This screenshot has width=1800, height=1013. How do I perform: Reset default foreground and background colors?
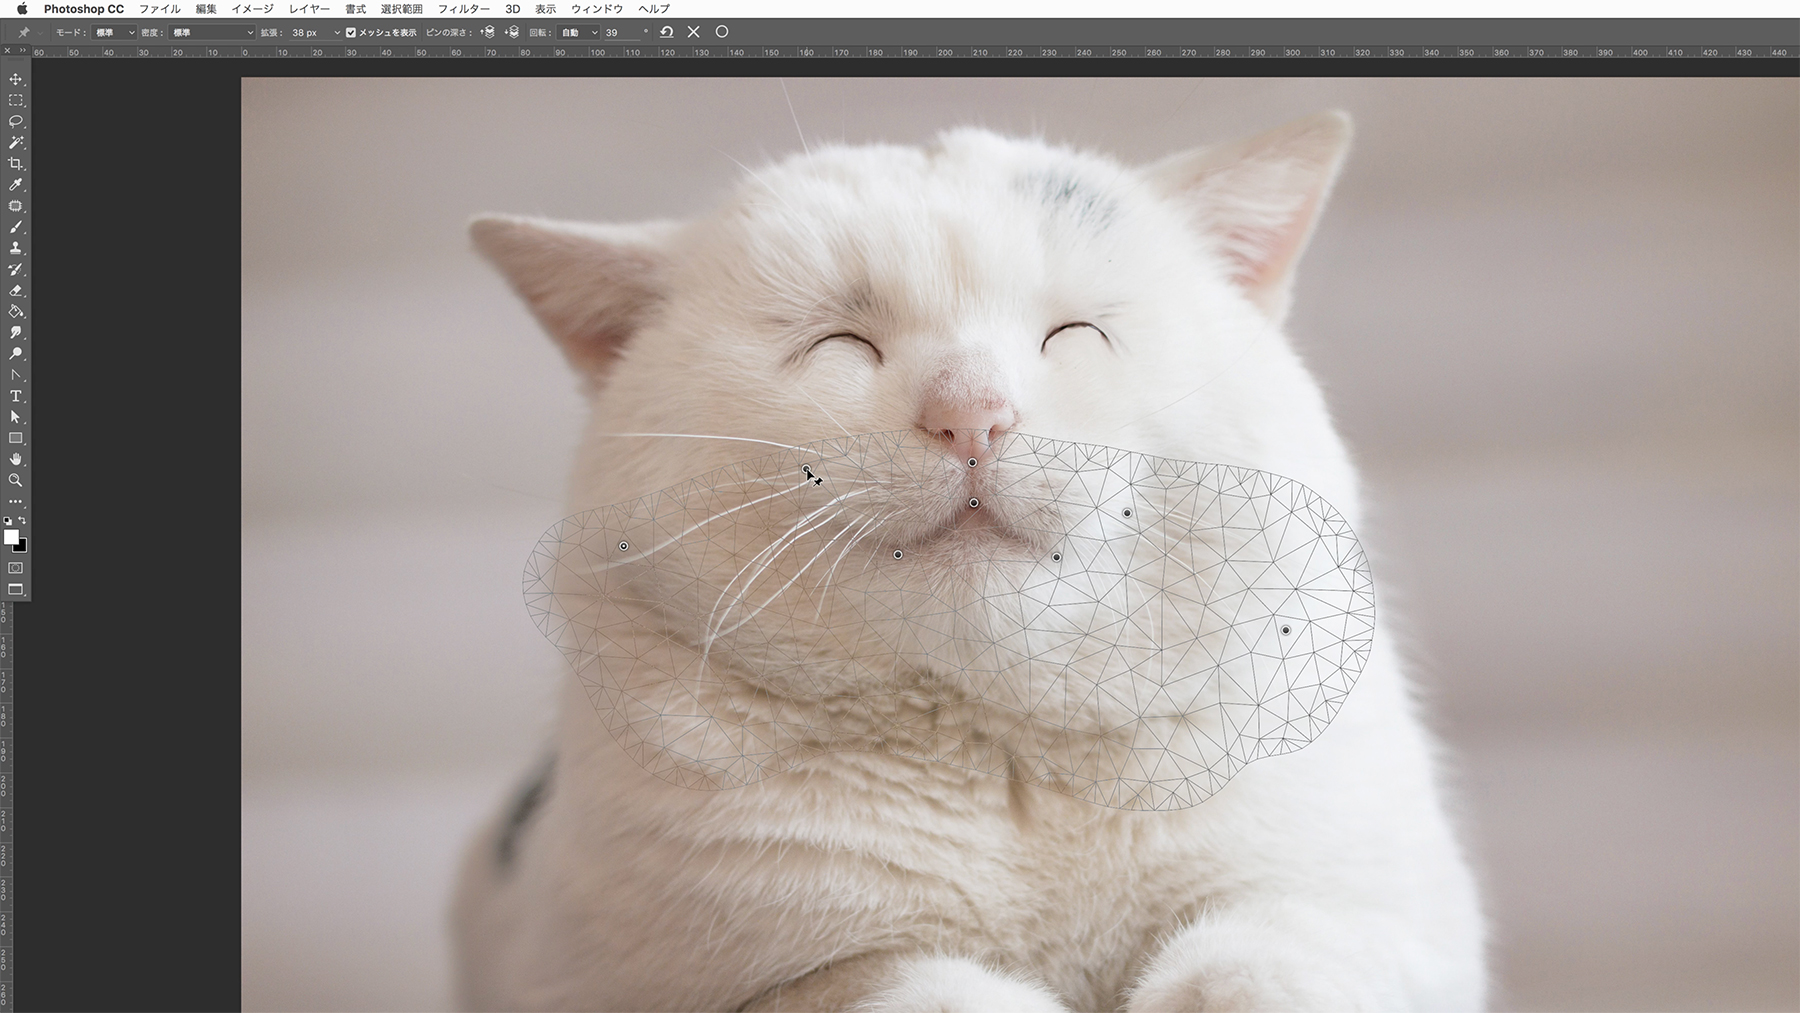[x=8, y=521]
